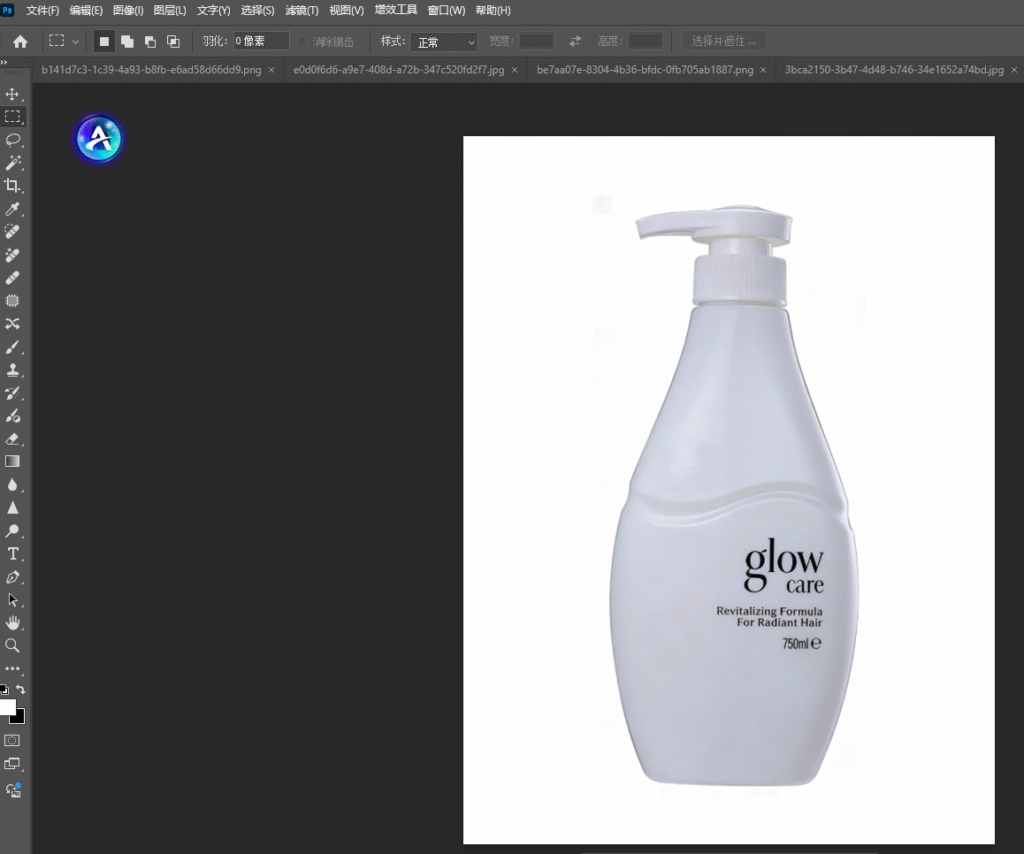This screenshot has width=1024, height=854.
Task: Click the Zoom magnifier tool
Action: 13,646
